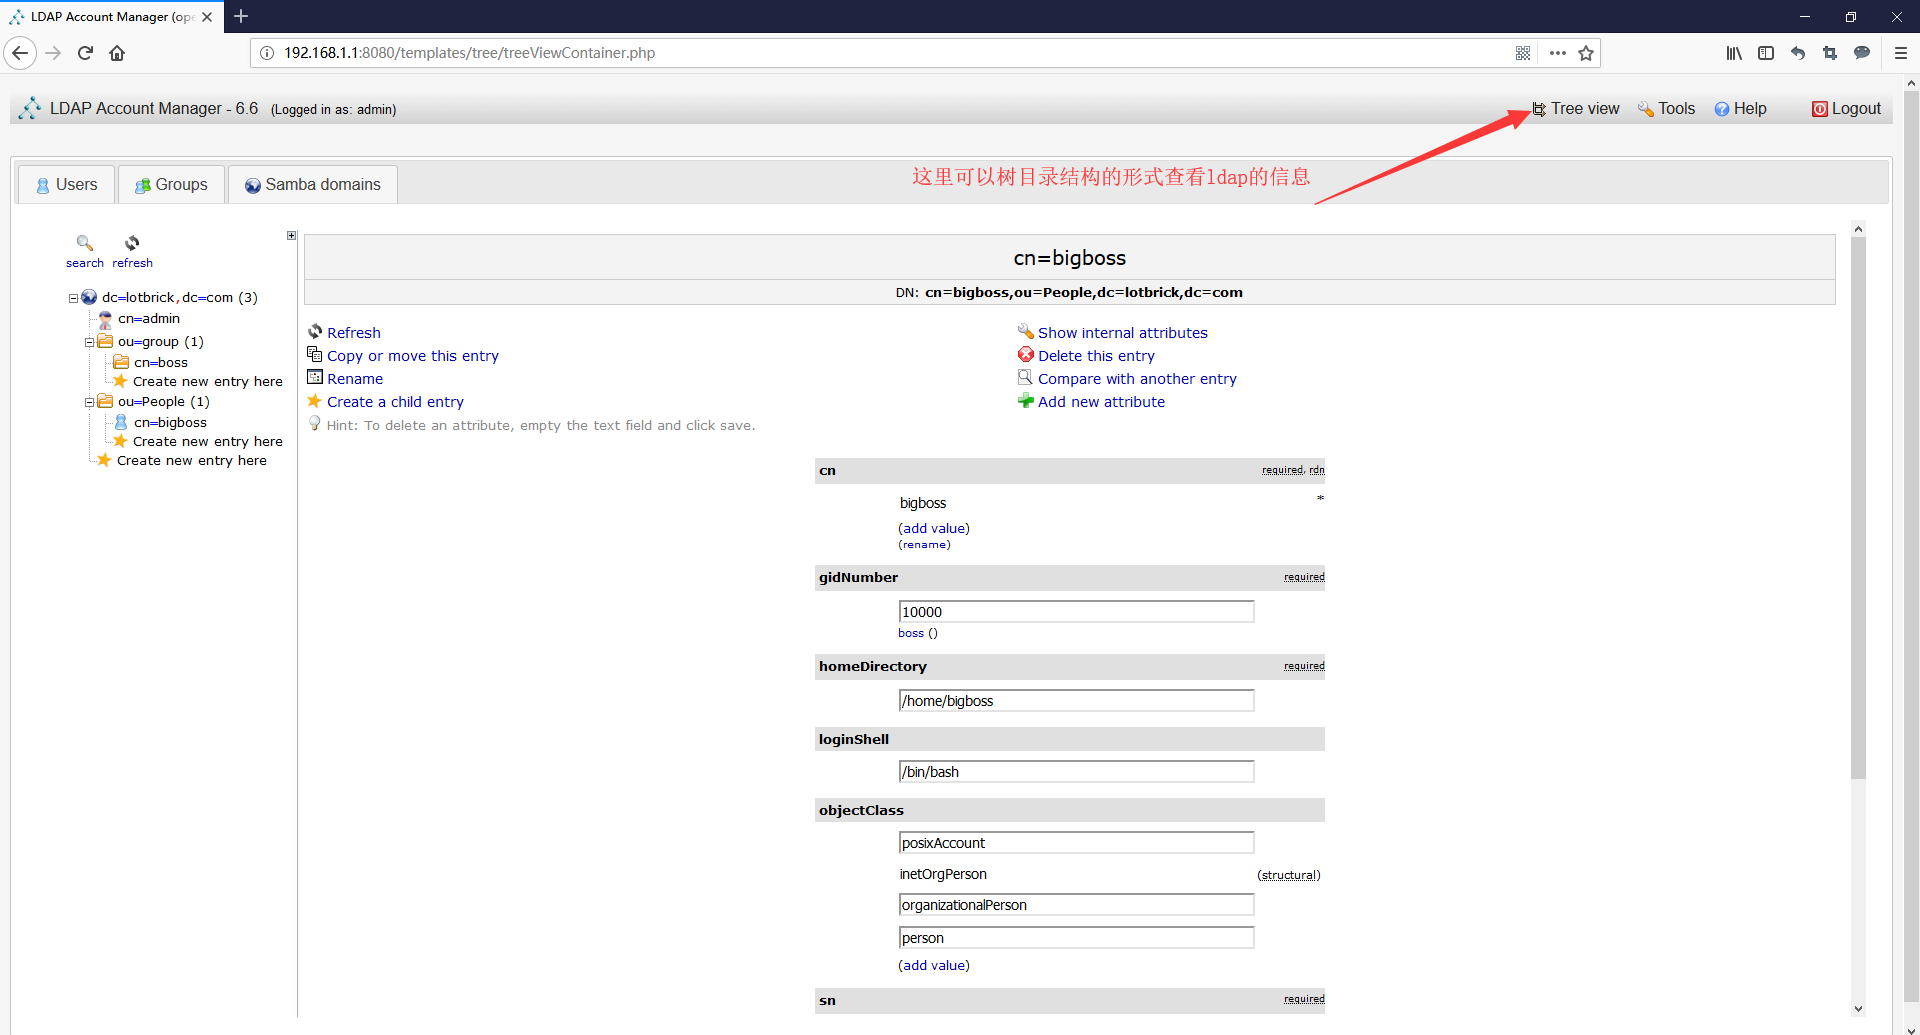The width and height of the screenshot is (1920, 1035).
Task: Click the search icon above the directory tree
Action: 84,243
